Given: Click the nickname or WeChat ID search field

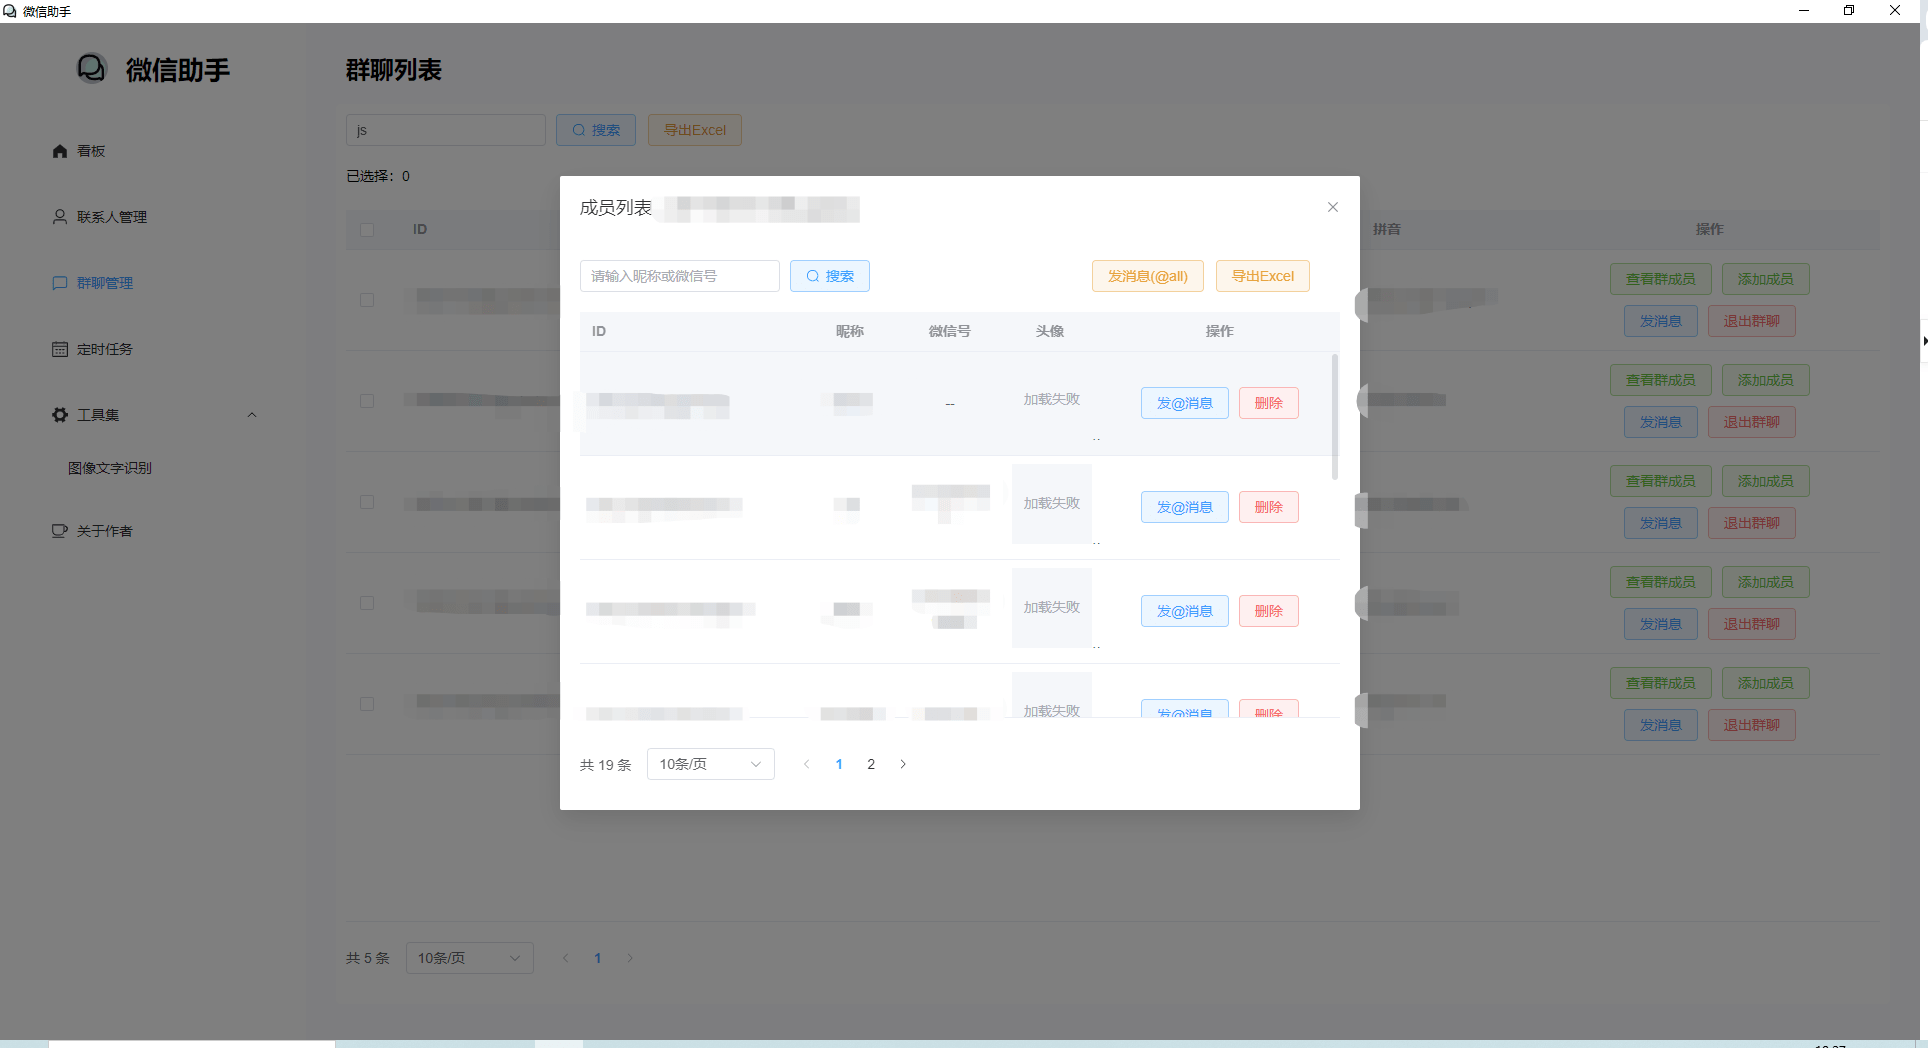Looking at the screenshot, I should [x=679, y=276].
